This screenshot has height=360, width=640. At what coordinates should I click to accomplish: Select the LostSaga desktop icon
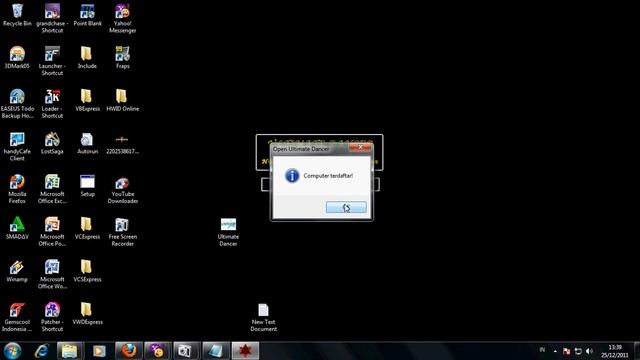pos(52,143)
